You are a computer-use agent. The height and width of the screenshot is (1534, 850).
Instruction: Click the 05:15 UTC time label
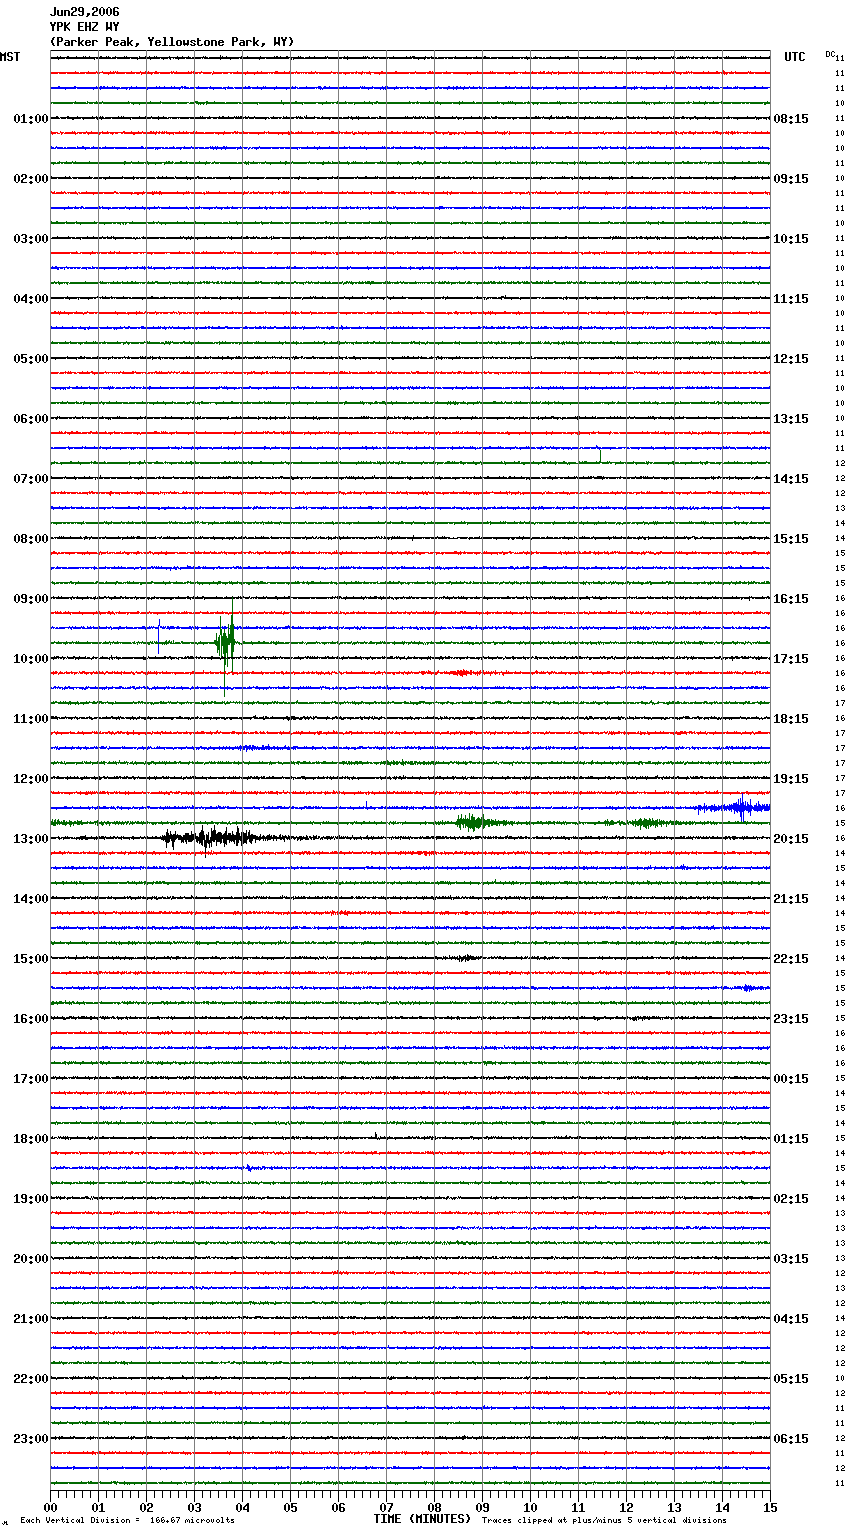[791, 1379]
